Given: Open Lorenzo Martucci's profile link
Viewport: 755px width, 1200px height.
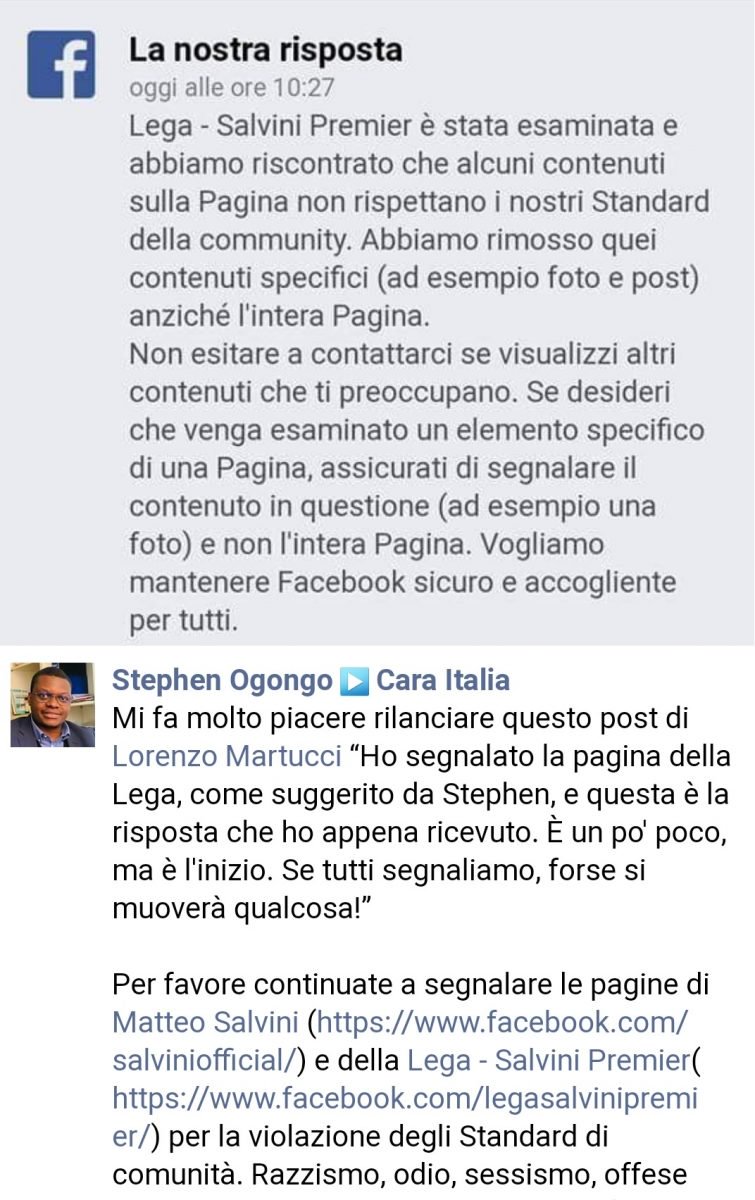Looking at the screenshot, I should [x=226, y=756].
